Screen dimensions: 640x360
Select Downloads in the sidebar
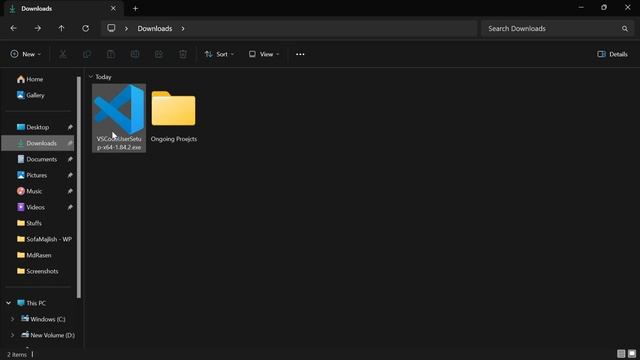click(x=38, y=143)
